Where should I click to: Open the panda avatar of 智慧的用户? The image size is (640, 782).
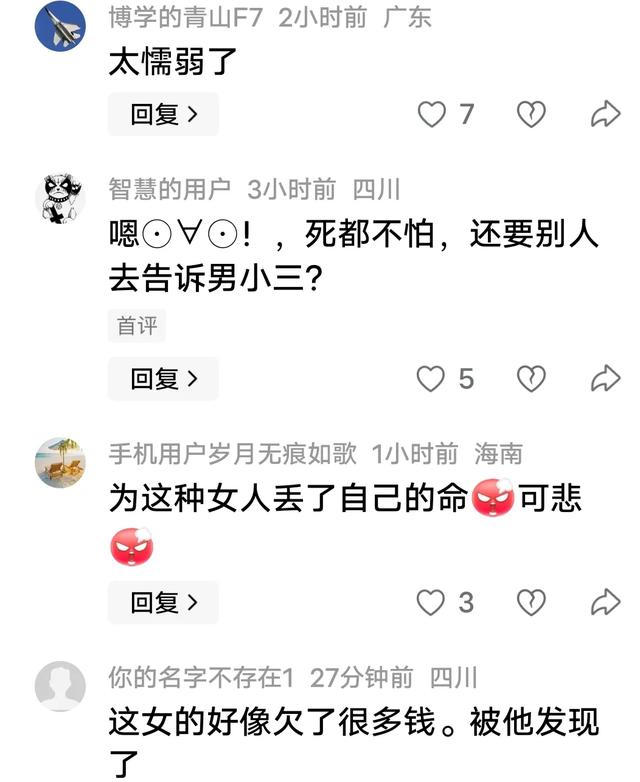coord(60,198)
